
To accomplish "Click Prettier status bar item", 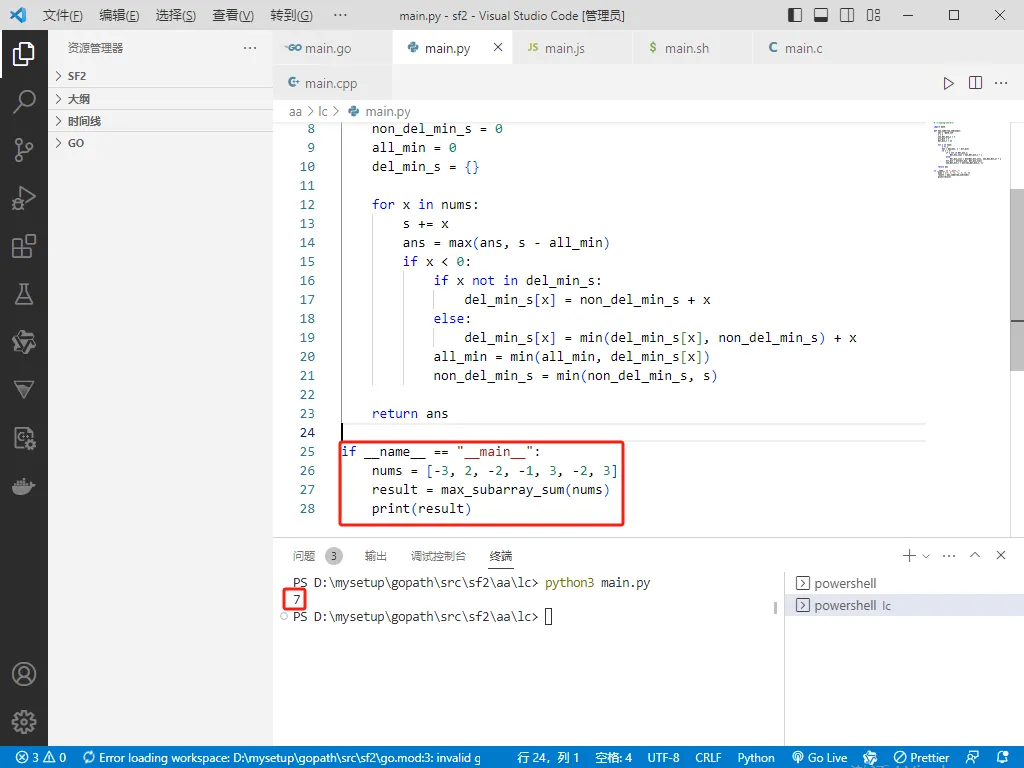I will (921, 758).
